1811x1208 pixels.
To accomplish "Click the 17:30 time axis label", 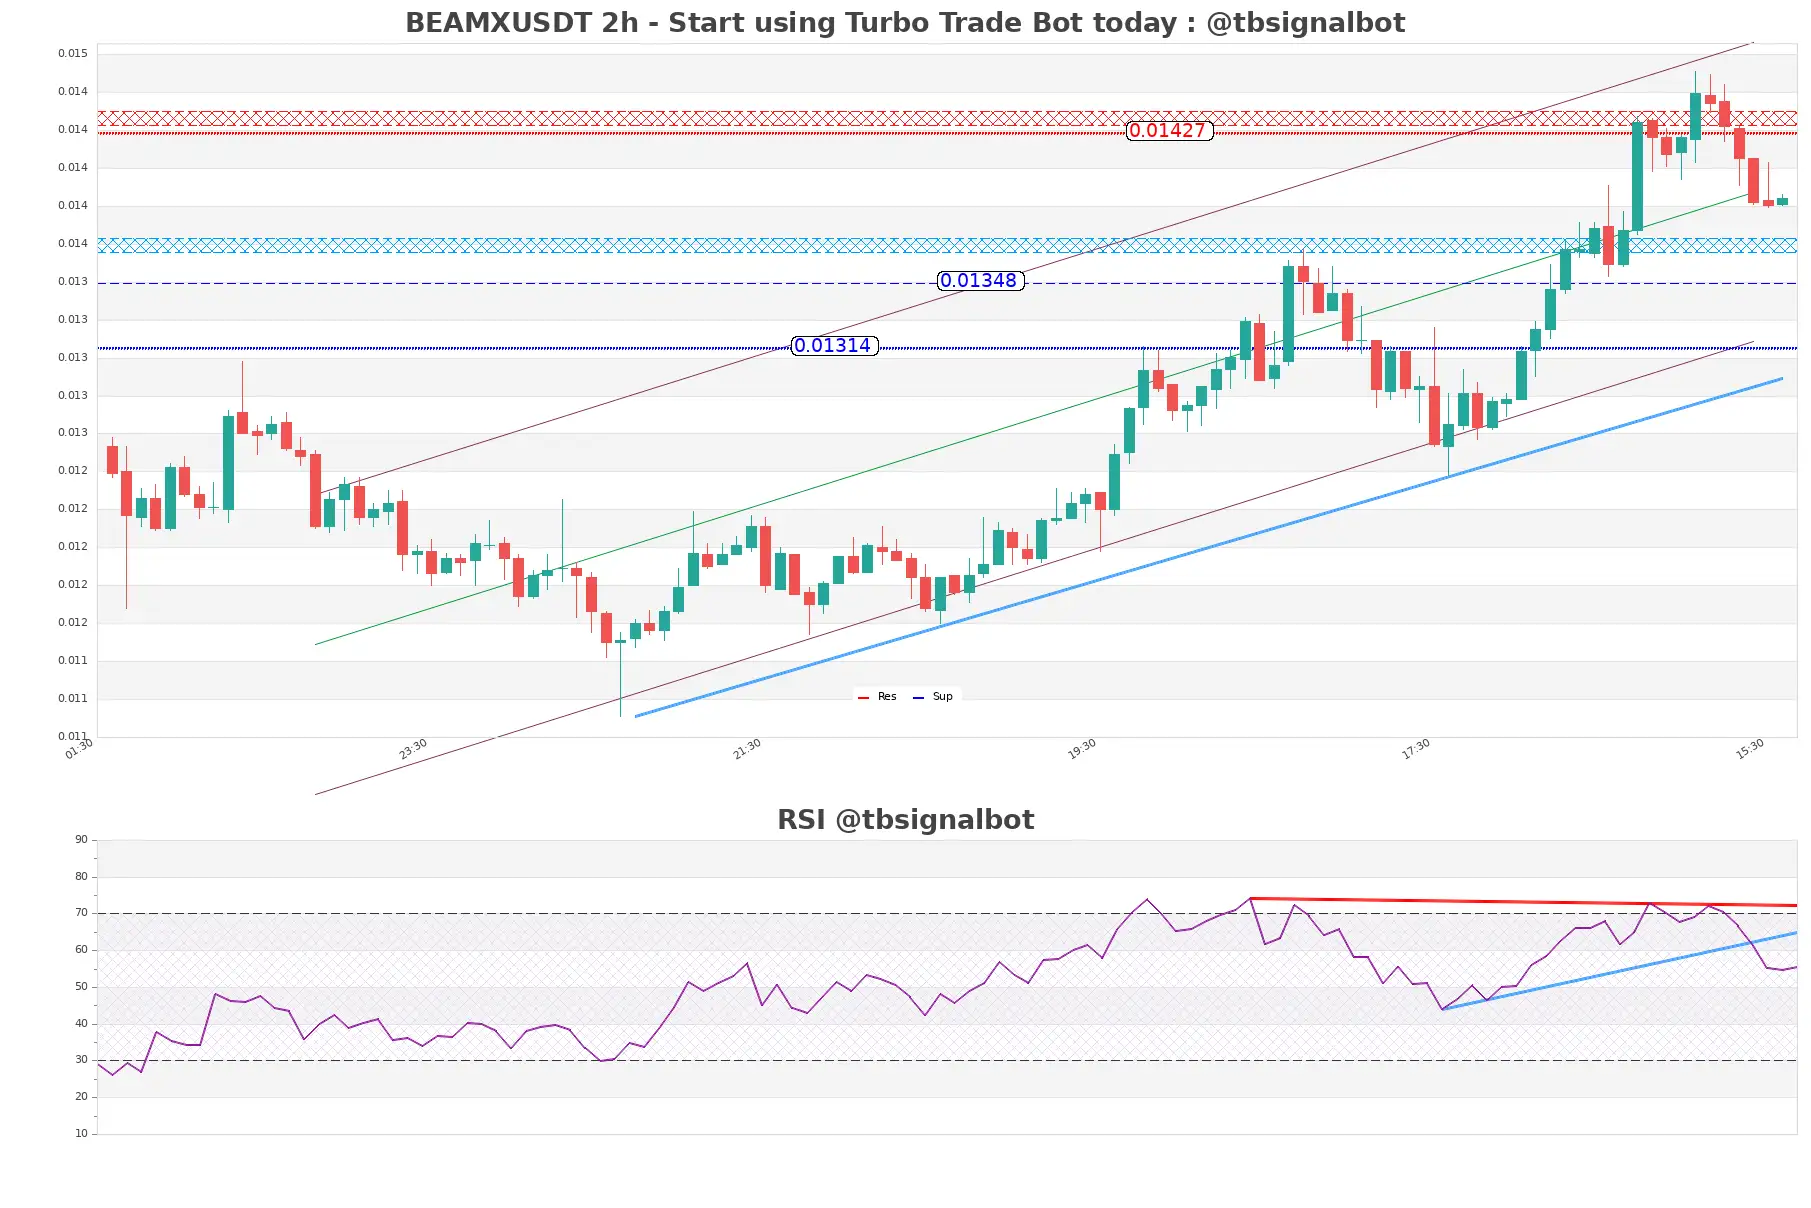I will tap(1416, 749).
